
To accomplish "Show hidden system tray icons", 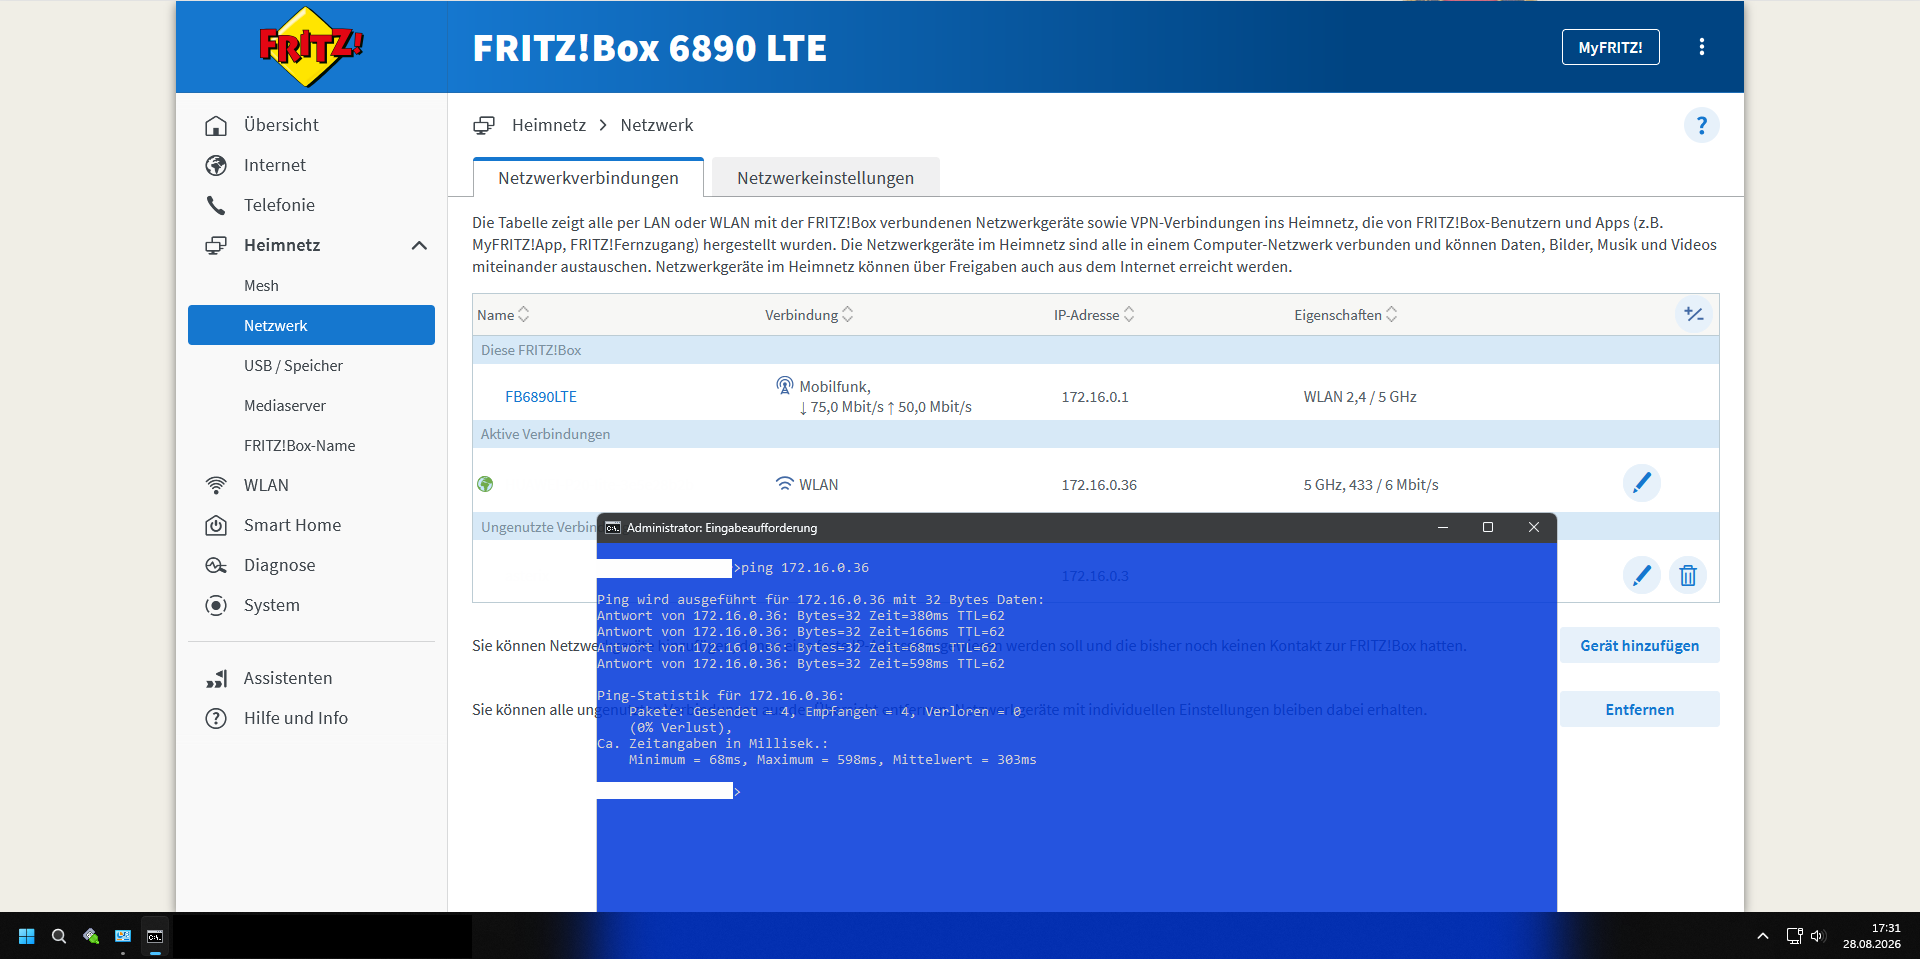I will 1763,936.
